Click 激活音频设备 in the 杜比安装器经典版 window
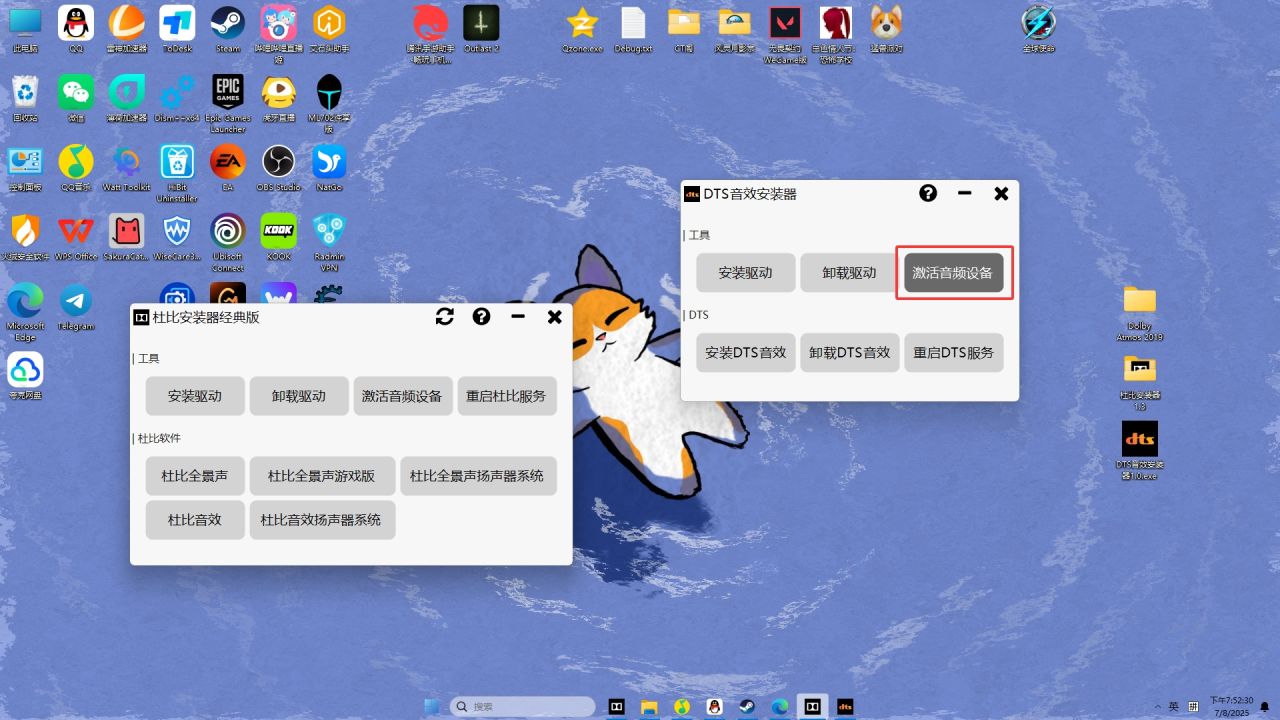The image size is (1280, 720). coord(403,396)
